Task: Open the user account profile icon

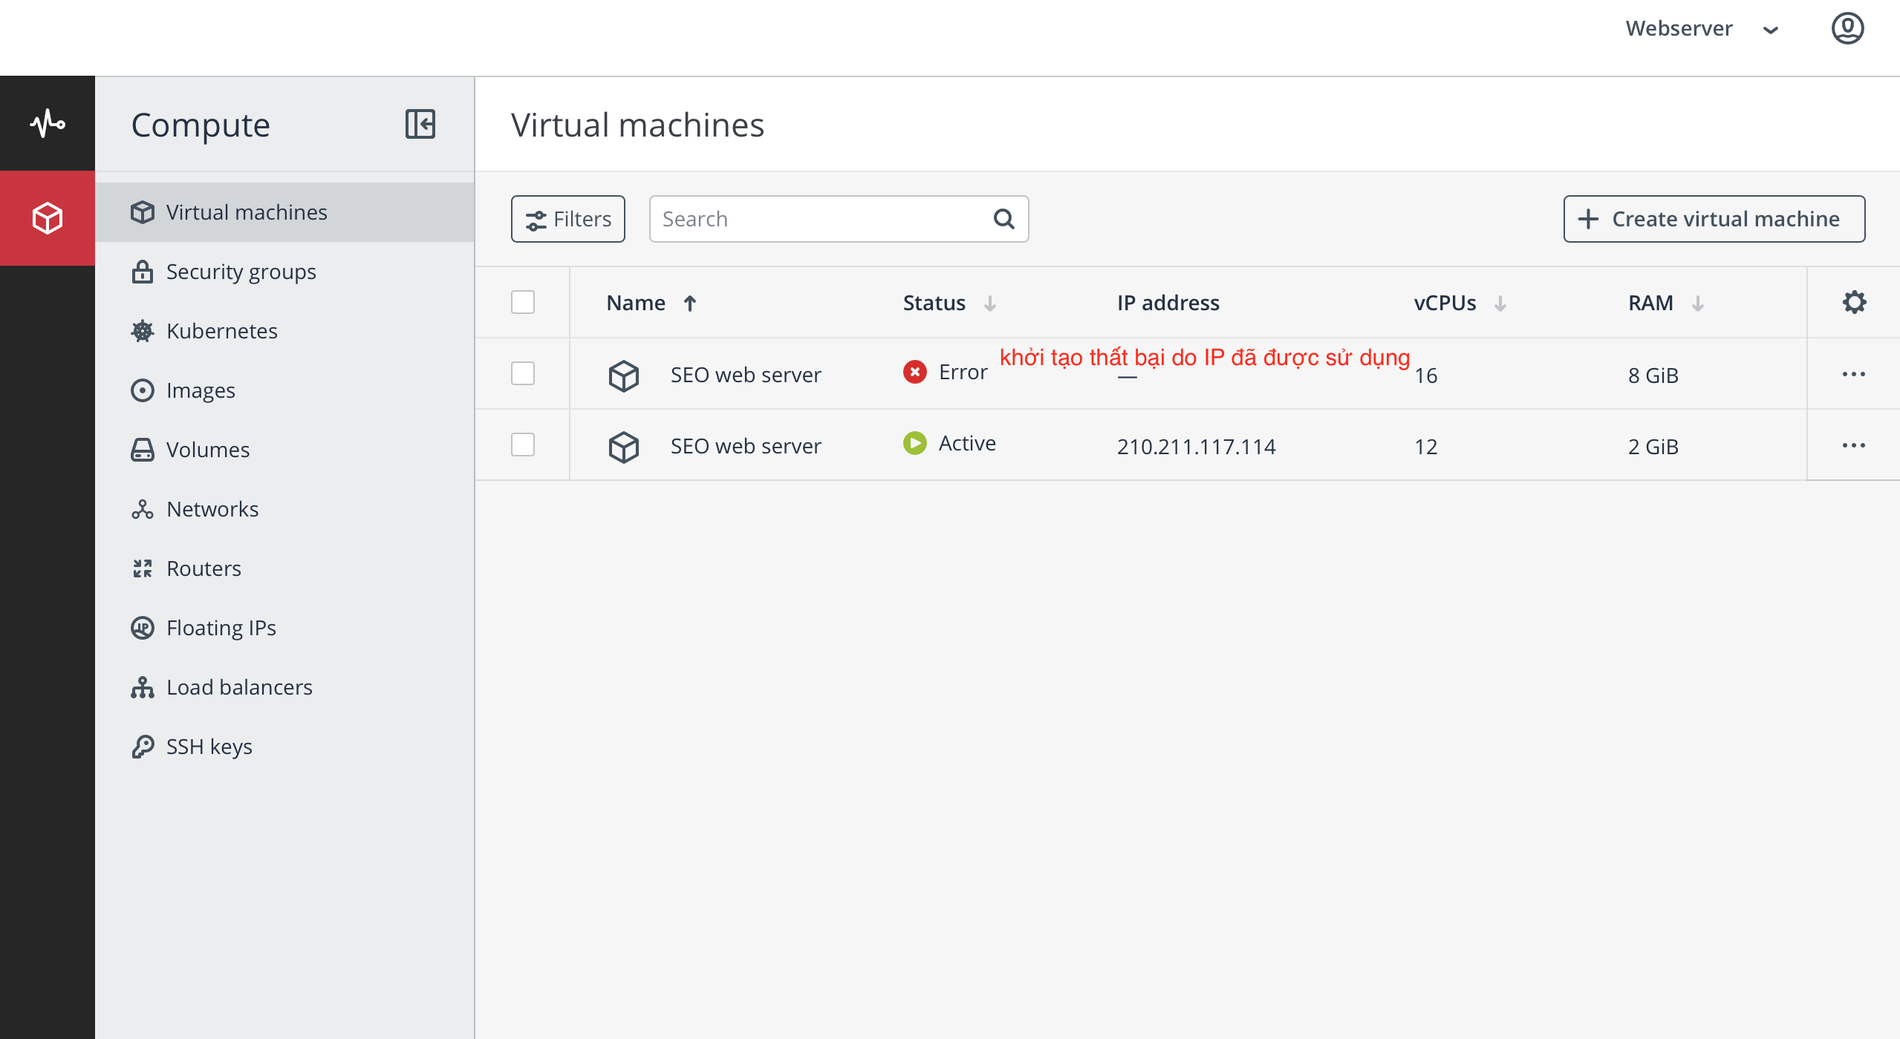Action: pos(1846,28)
